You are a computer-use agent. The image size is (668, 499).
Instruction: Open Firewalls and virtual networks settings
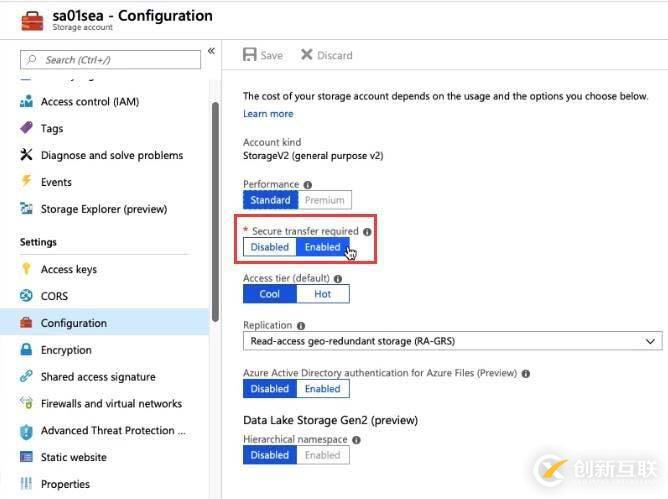click(x=111, y=404)
